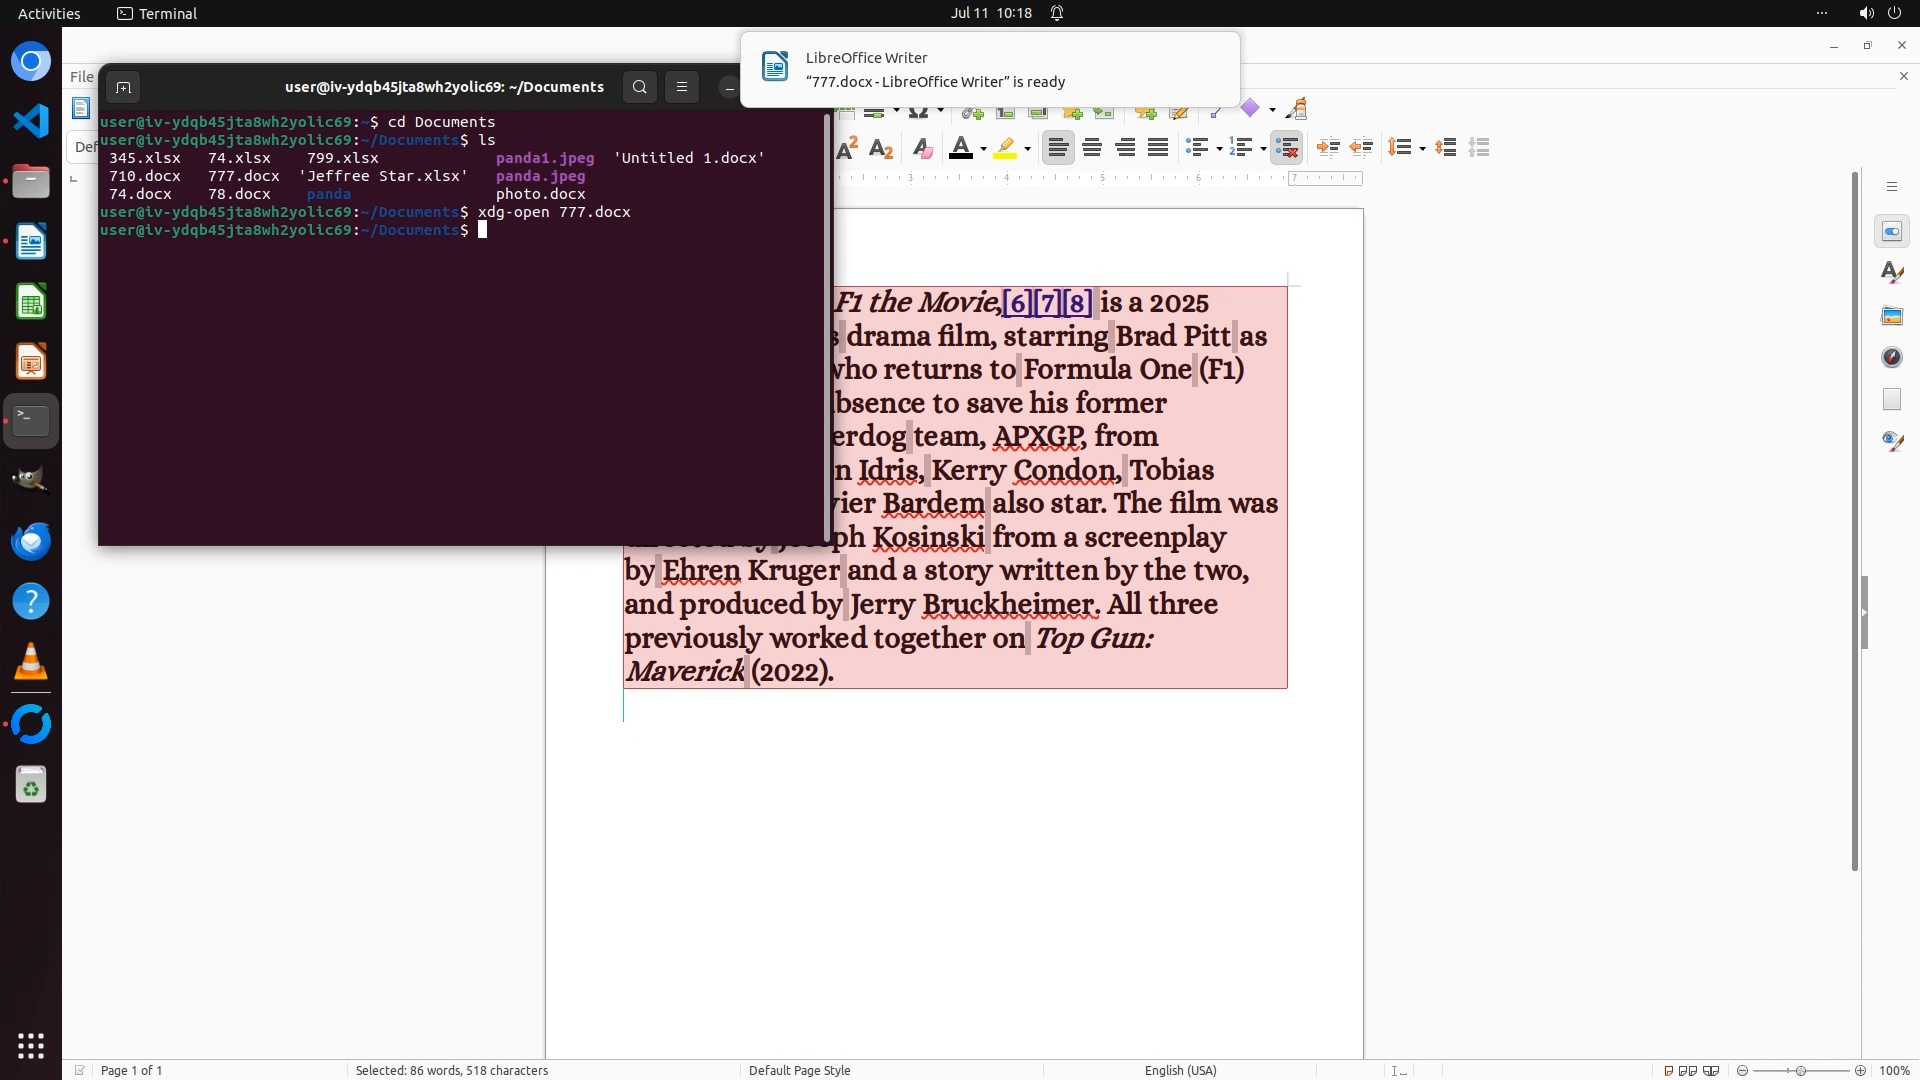Center align the paragraph text
The width and height of the screenshot is (1920, 1080).
point(1092,148)
